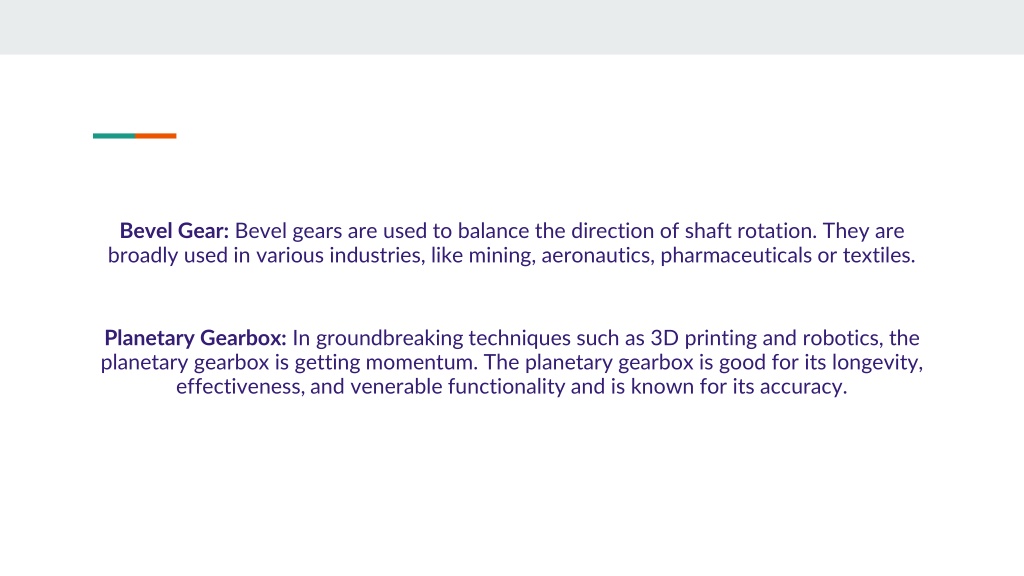The width and height of the screenshot is (1024, 576).
Task: Click the word "longevity" in the second paragraph
Action: point(877,362)
